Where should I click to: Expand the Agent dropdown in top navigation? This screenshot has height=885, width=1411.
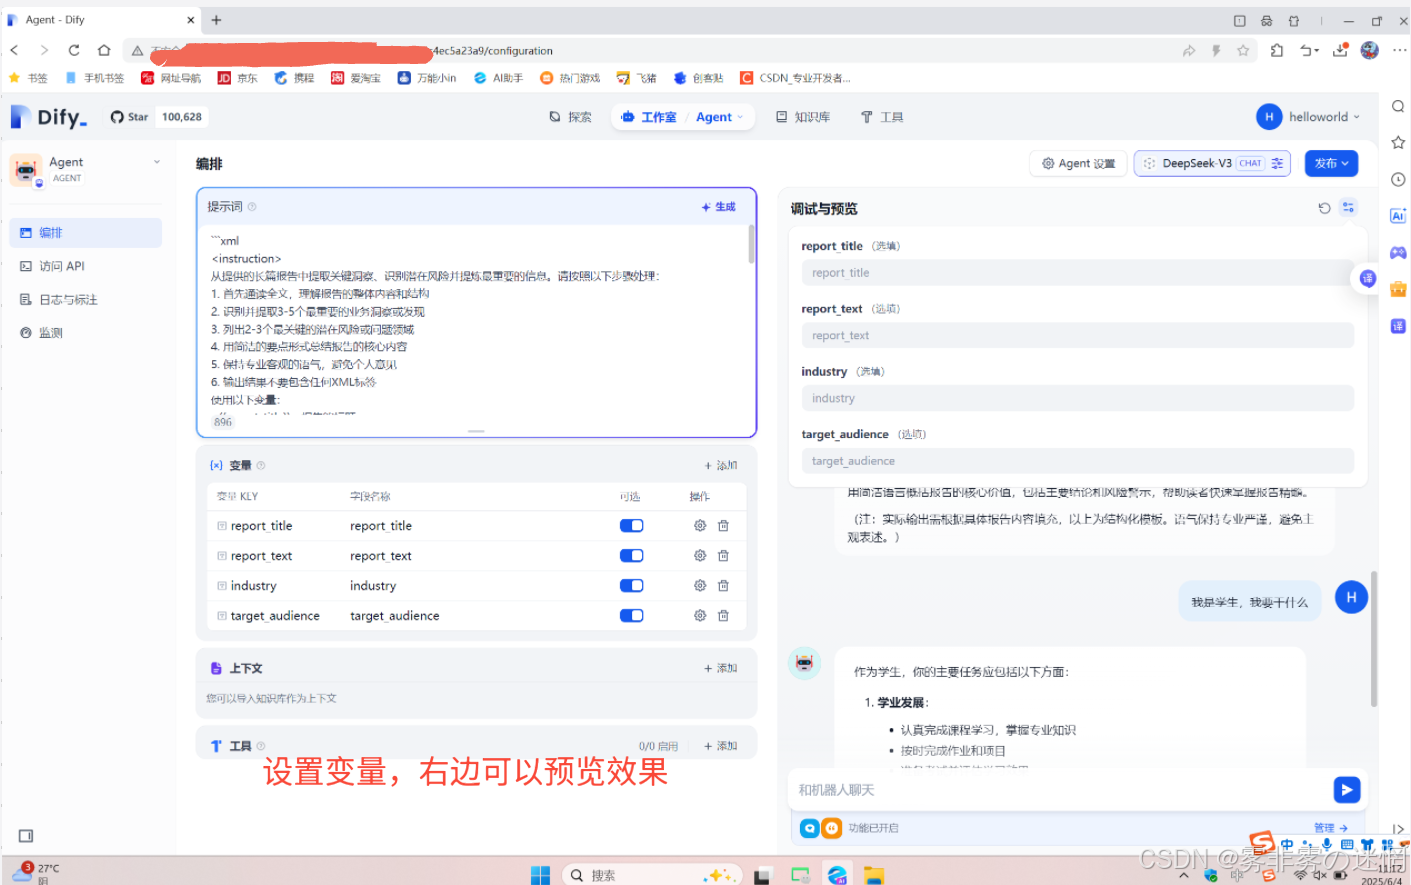point(720,117)
